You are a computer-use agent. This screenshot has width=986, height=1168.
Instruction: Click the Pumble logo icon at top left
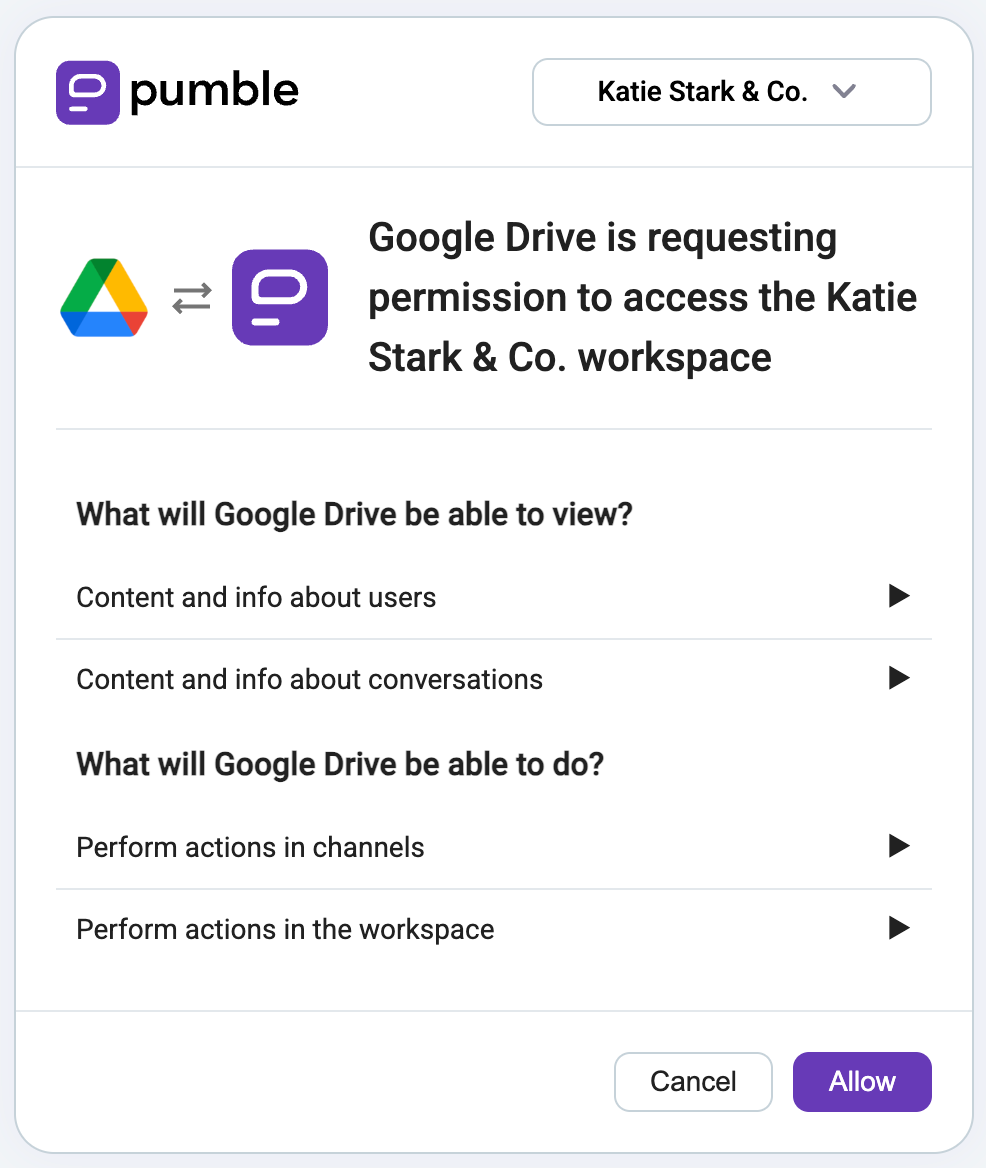pyautogui.click(x=88, y=92)
